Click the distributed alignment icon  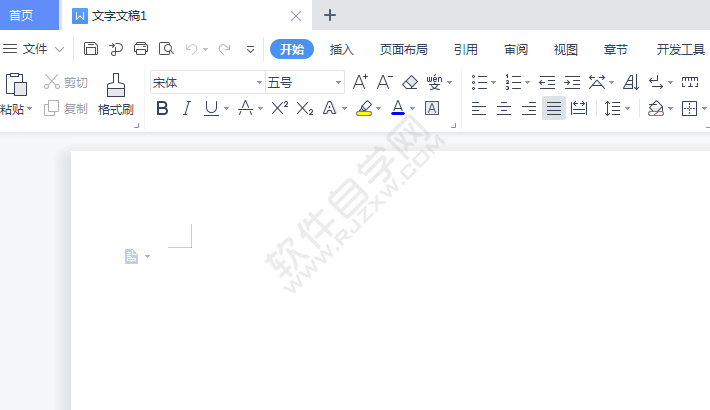579,108
